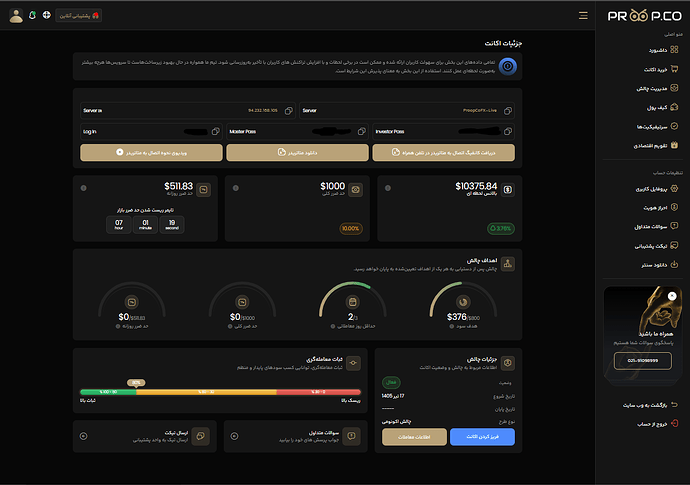
Task: Open Dashboard in the sidebar menu
Action: pos(664,50)
